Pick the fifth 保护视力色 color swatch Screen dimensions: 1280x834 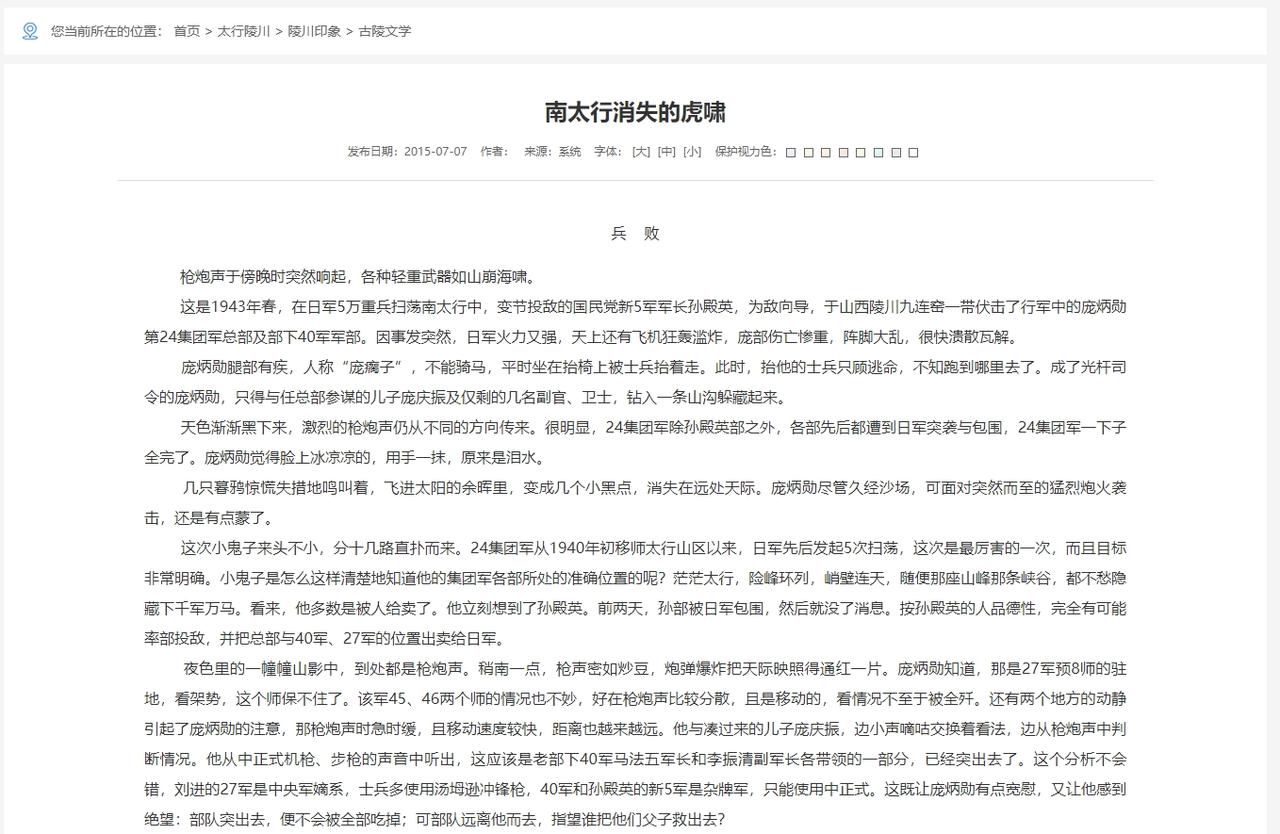click(x=861, y=153)
